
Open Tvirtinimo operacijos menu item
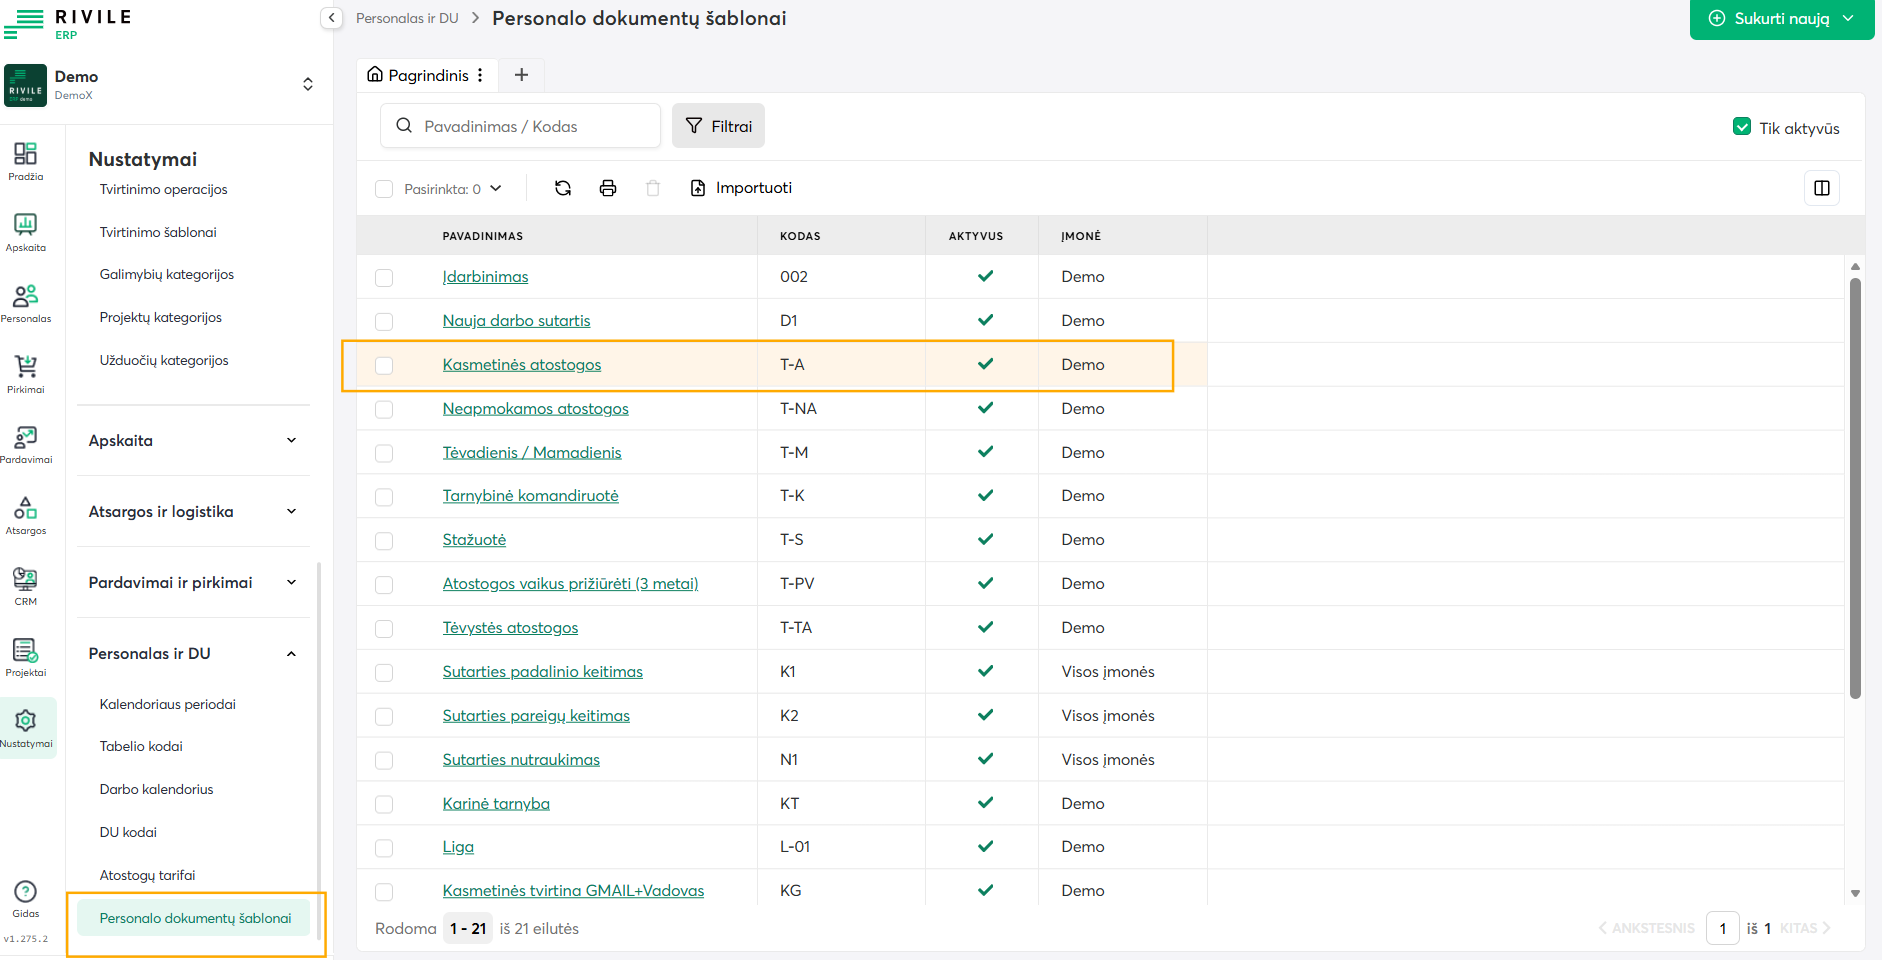pos(163,189)
